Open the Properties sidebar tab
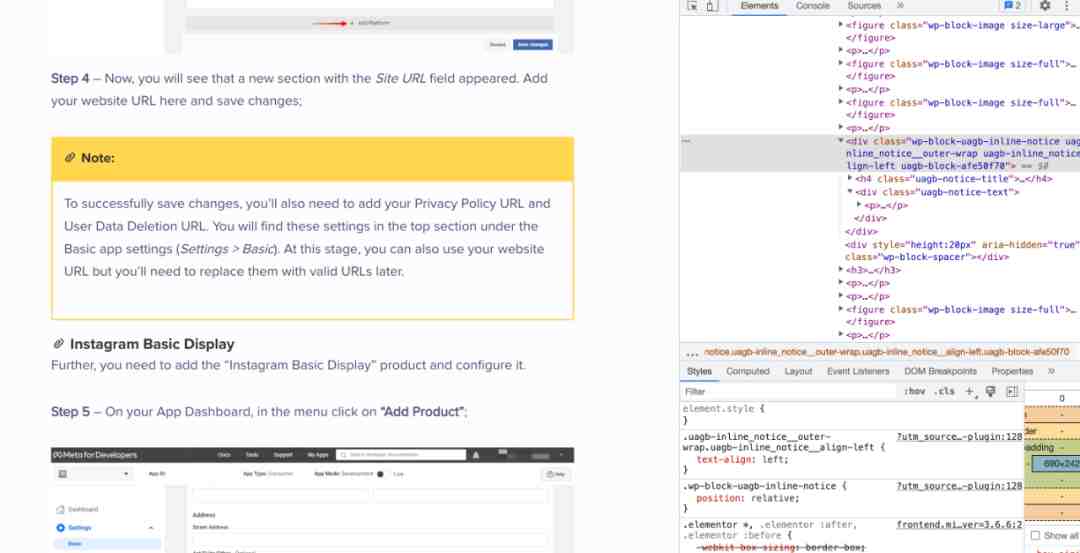The height and width of the screenshot is (553, 1080). click(1012, 371)
